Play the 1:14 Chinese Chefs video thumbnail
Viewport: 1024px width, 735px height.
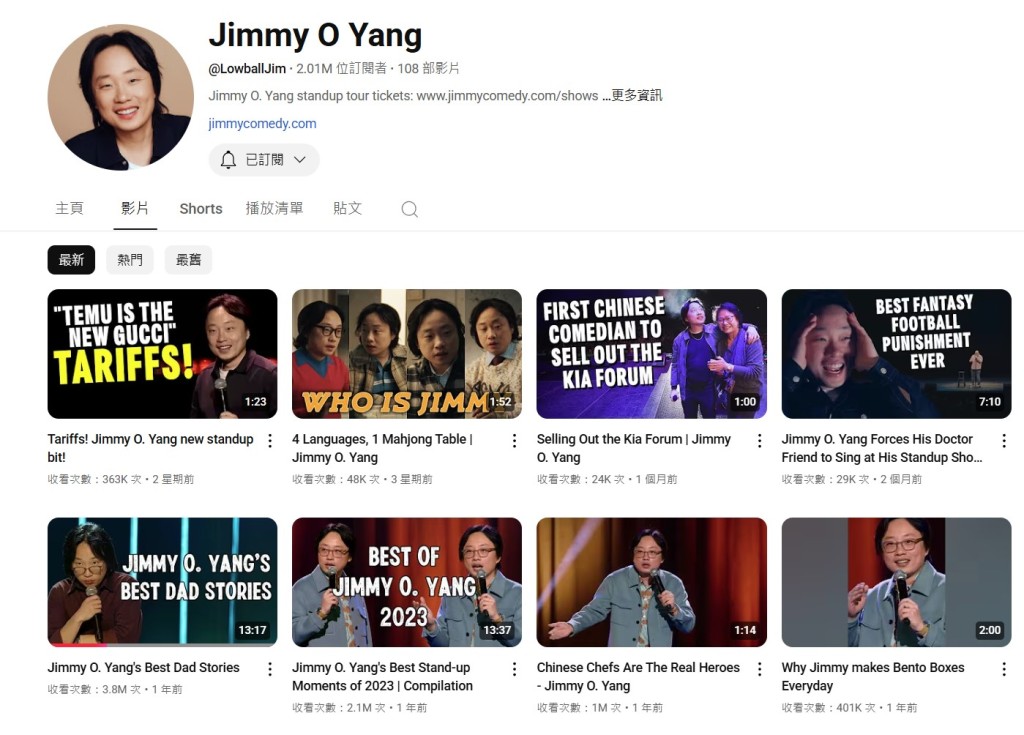(652, 582)
